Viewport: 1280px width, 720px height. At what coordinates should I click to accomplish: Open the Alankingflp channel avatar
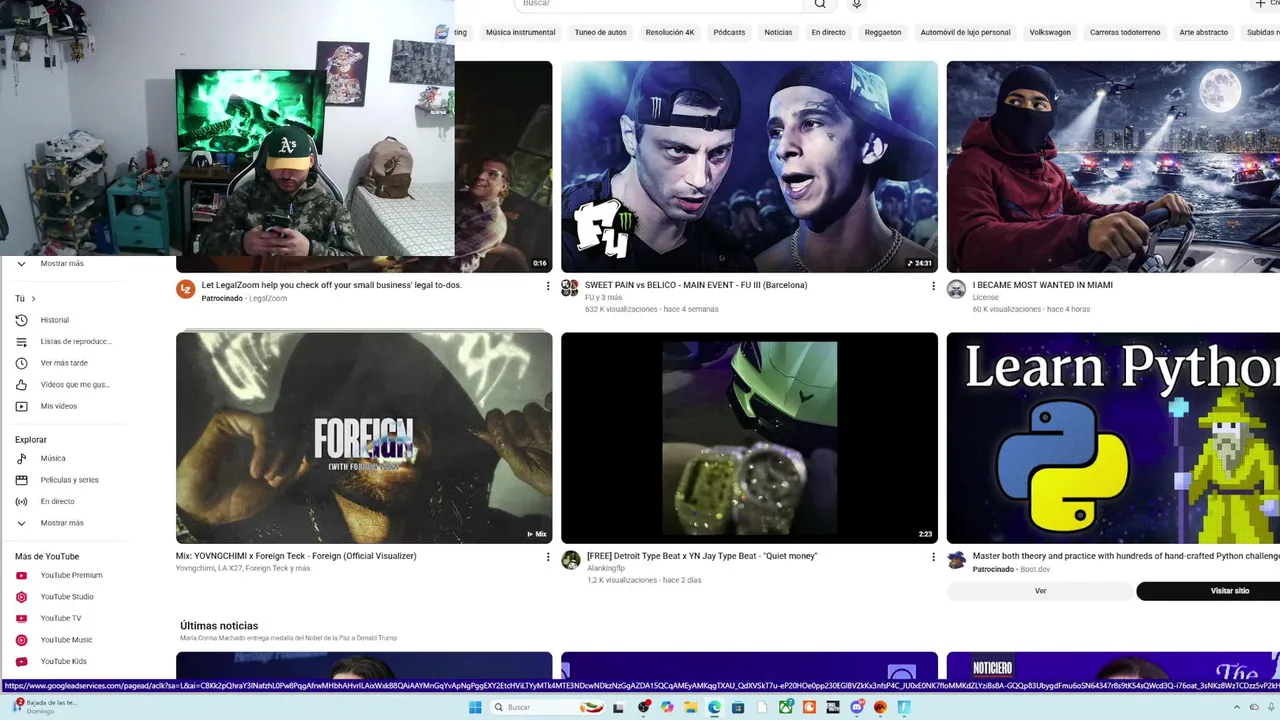[570, 560]
